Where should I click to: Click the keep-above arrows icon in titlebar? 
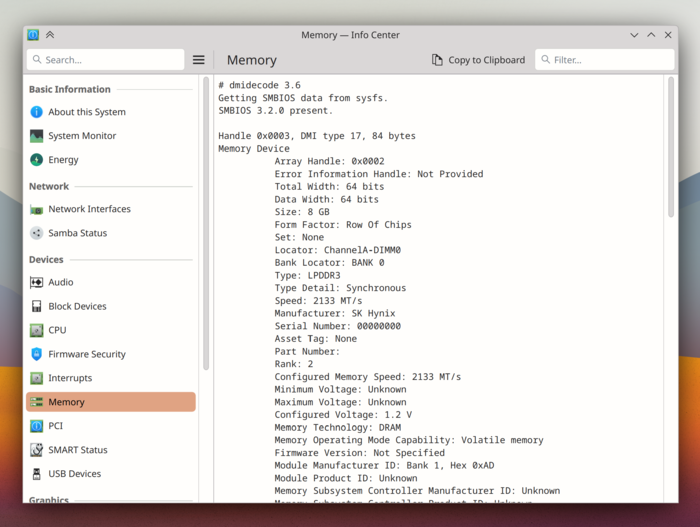coord(50,35)
